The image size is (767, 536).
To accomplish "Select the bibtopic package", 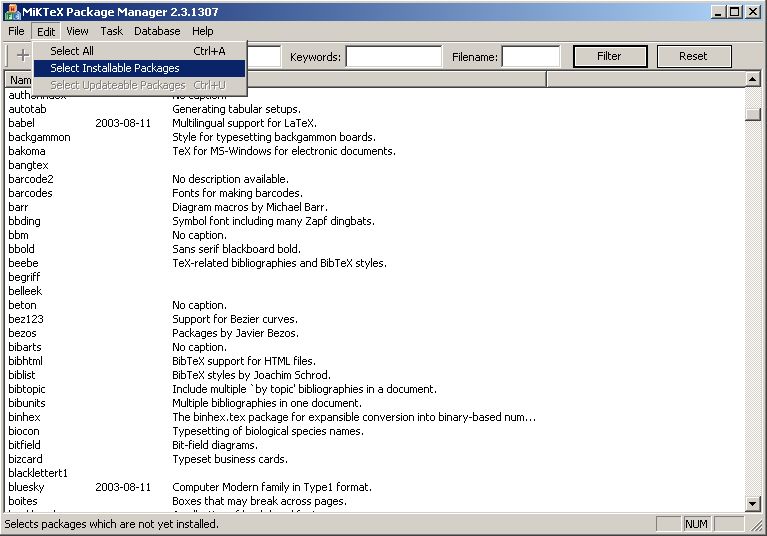I will click(27, 390).
